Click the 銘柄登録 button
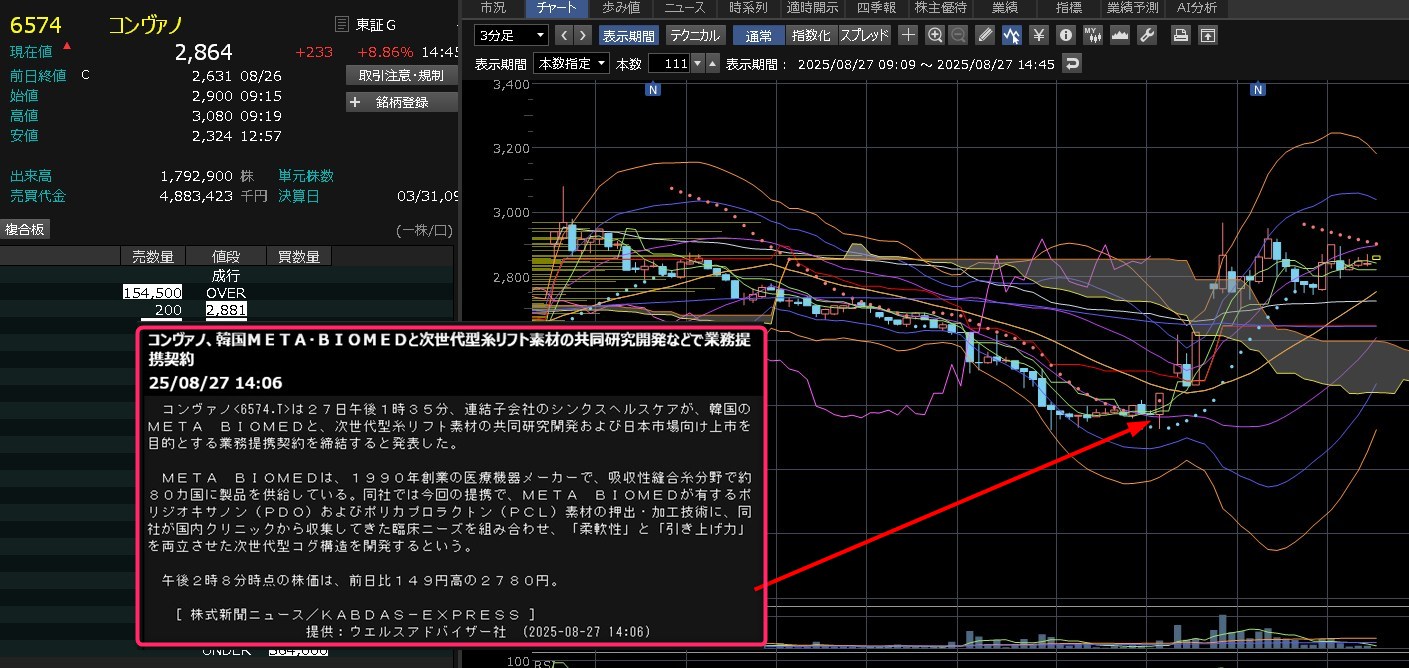Viewport: 1409px width, 668px height. 402,102
